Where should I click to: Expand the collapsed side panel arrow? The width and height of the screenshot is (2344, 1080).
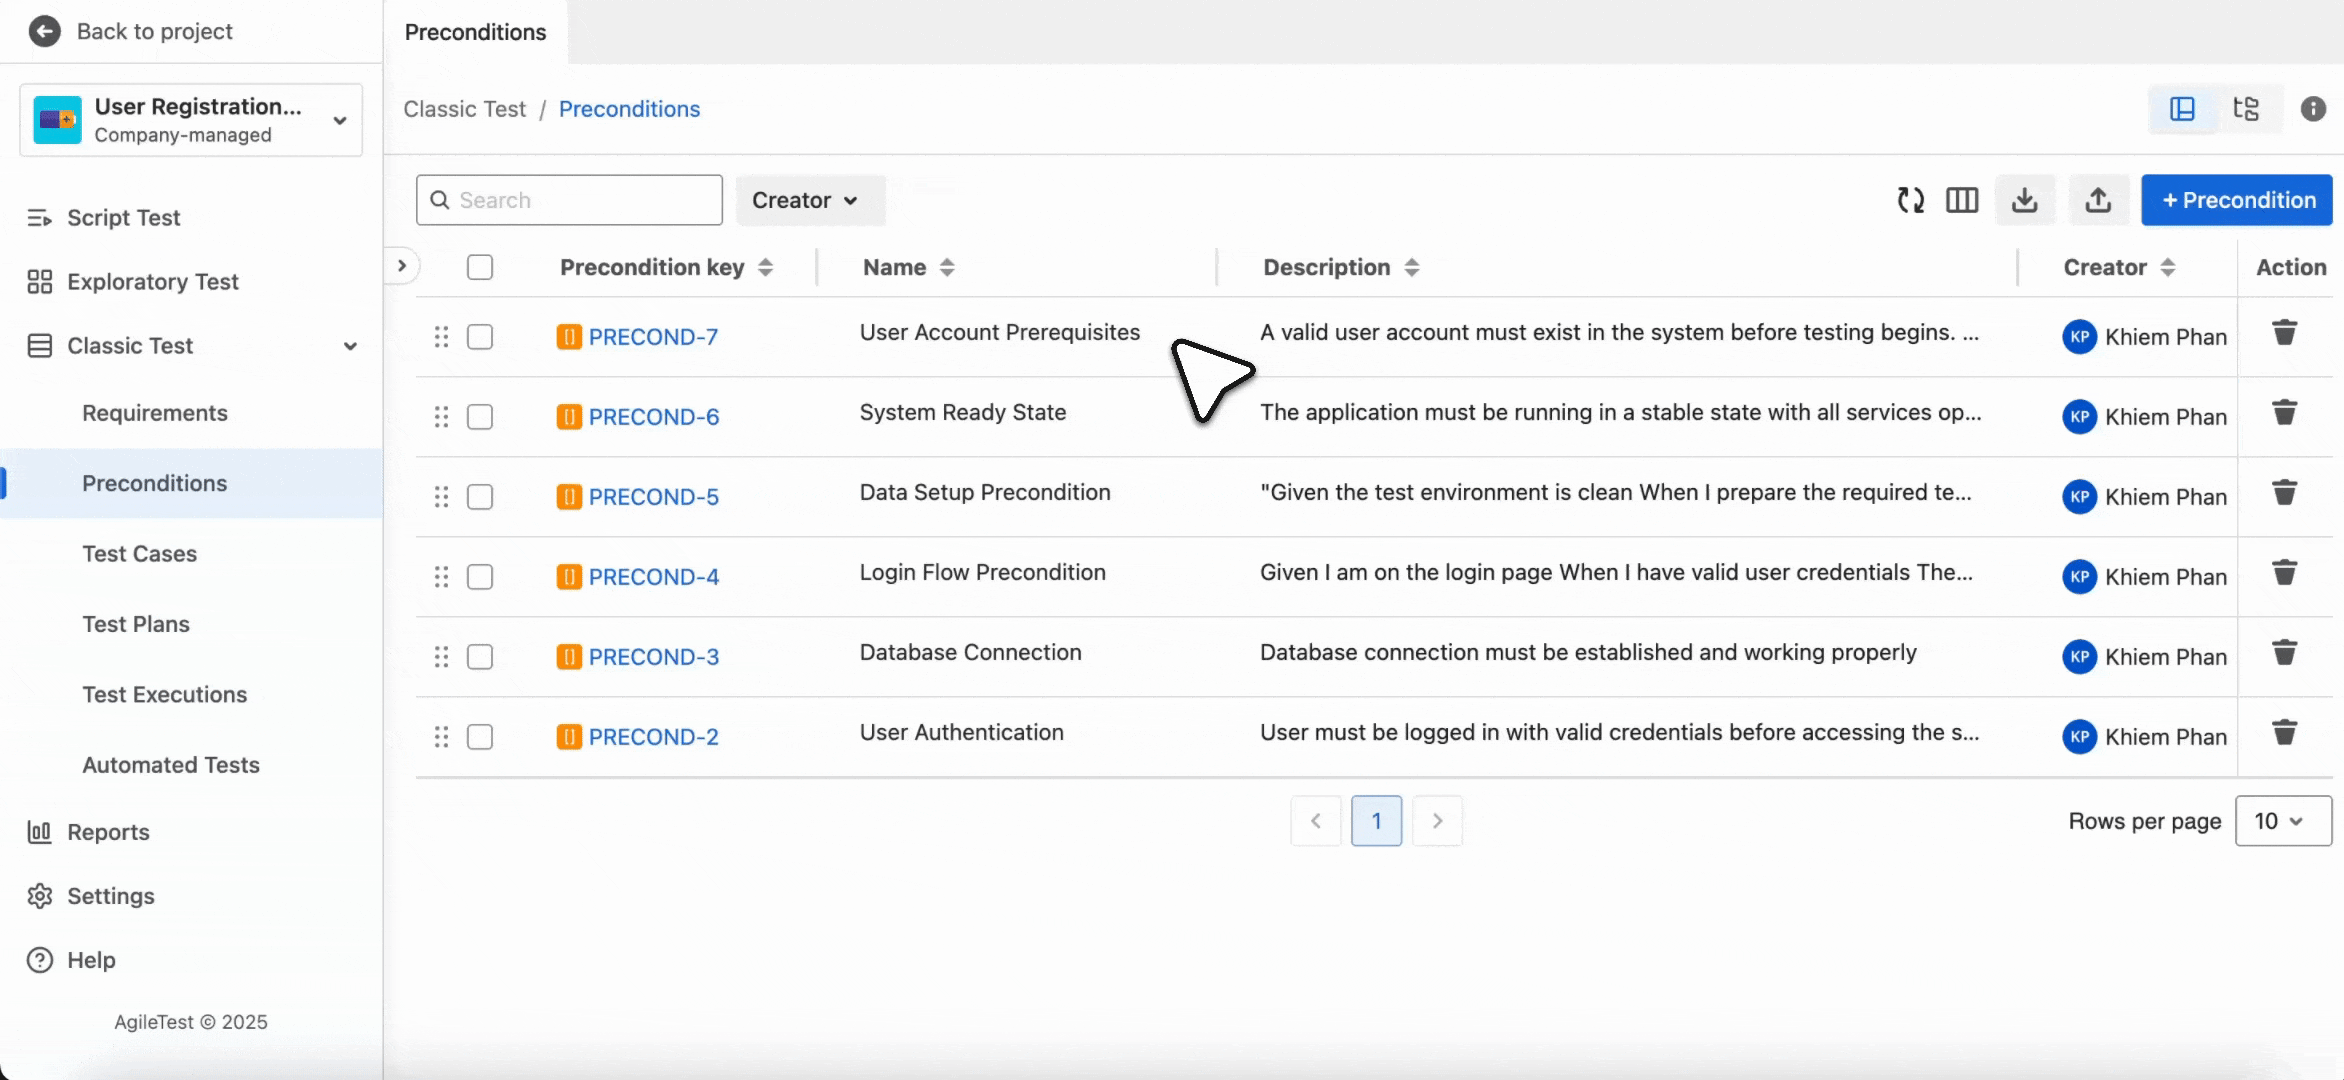coord(402,266)
